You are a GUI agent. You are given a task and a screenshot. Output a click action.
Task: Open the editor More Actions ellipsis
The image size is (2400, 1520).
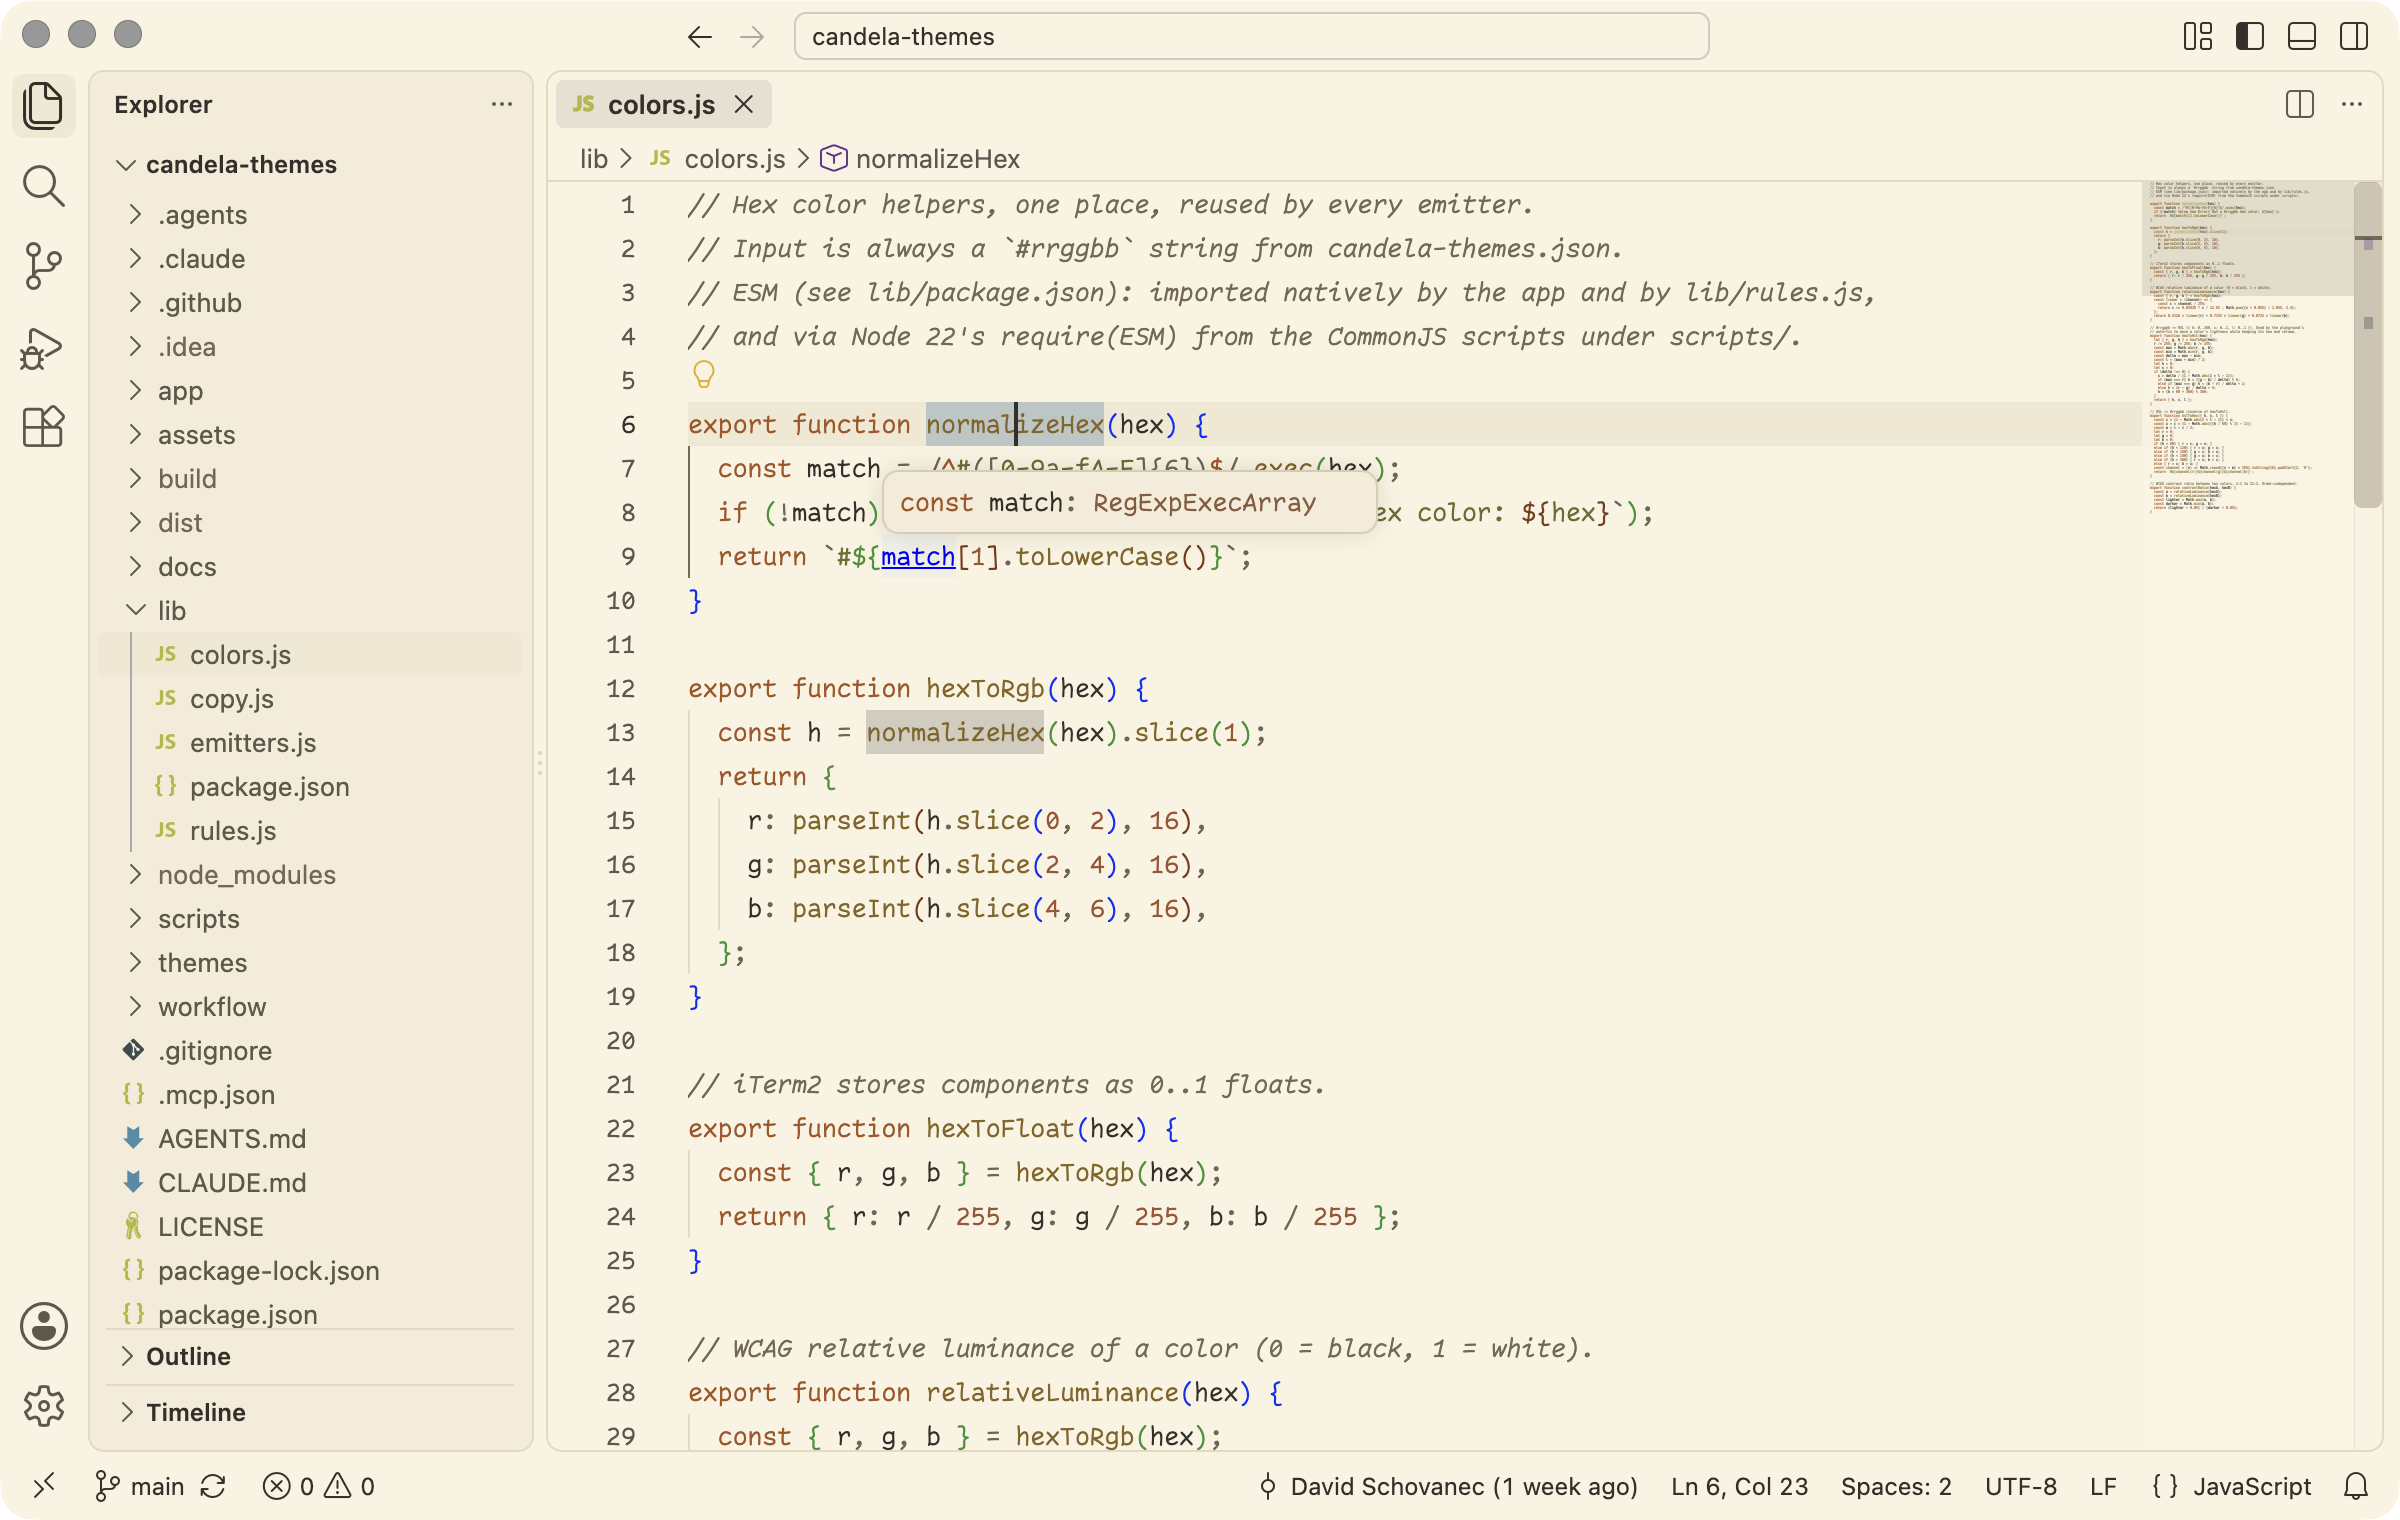point(2352,104)
